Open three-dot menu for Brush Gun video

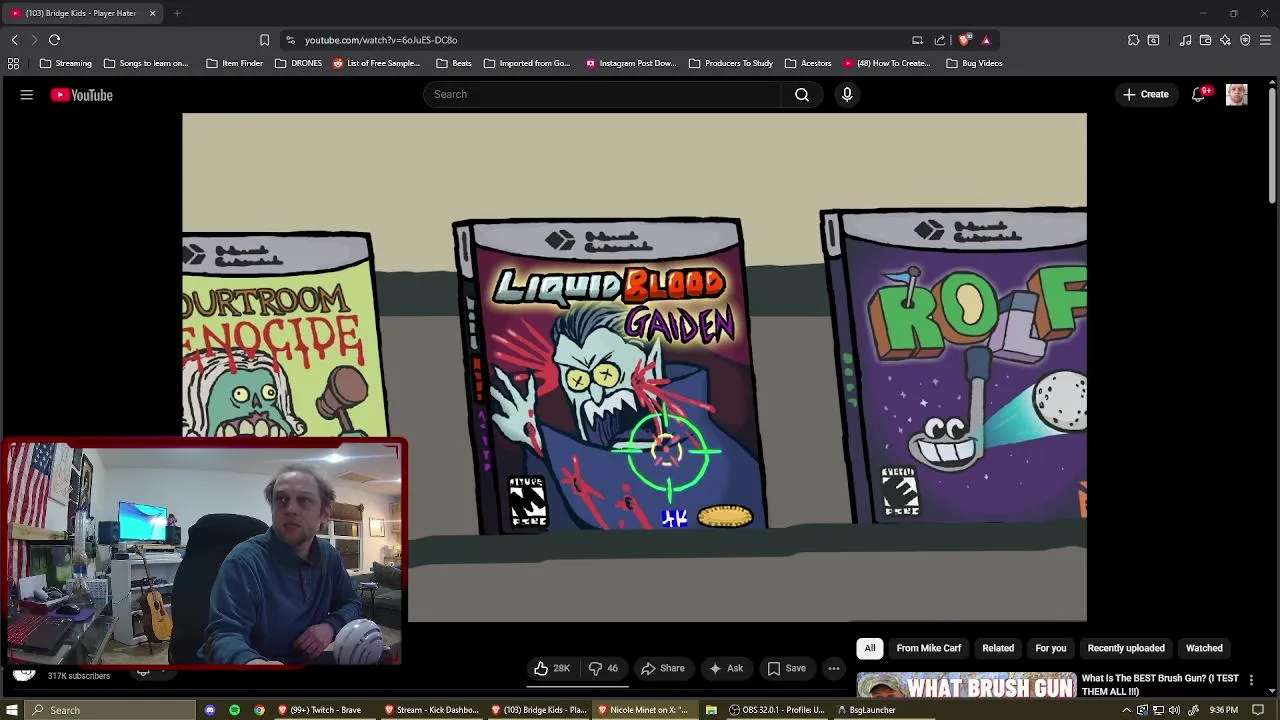(1251, 680)
